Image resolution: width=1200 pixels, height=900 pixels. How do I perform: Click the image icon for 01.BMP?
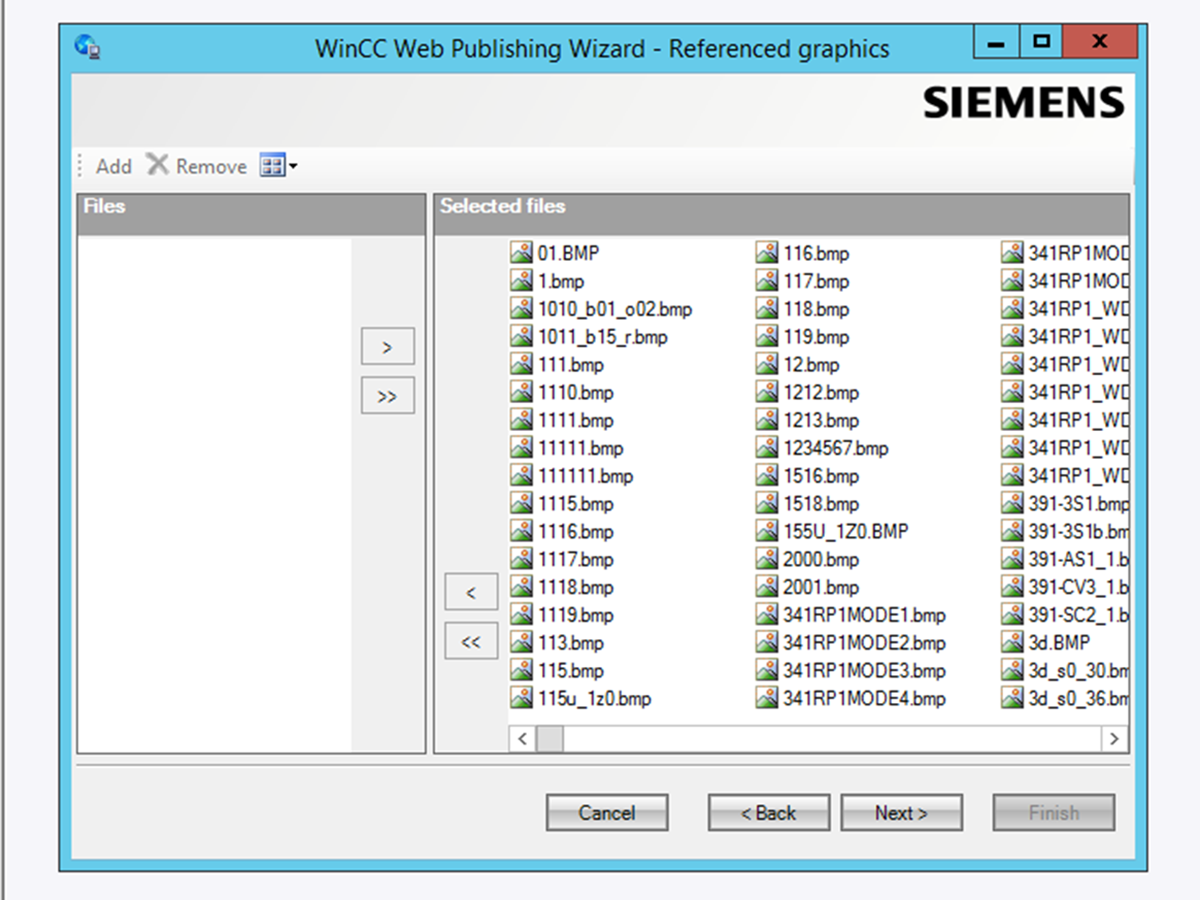pos(521,254)
